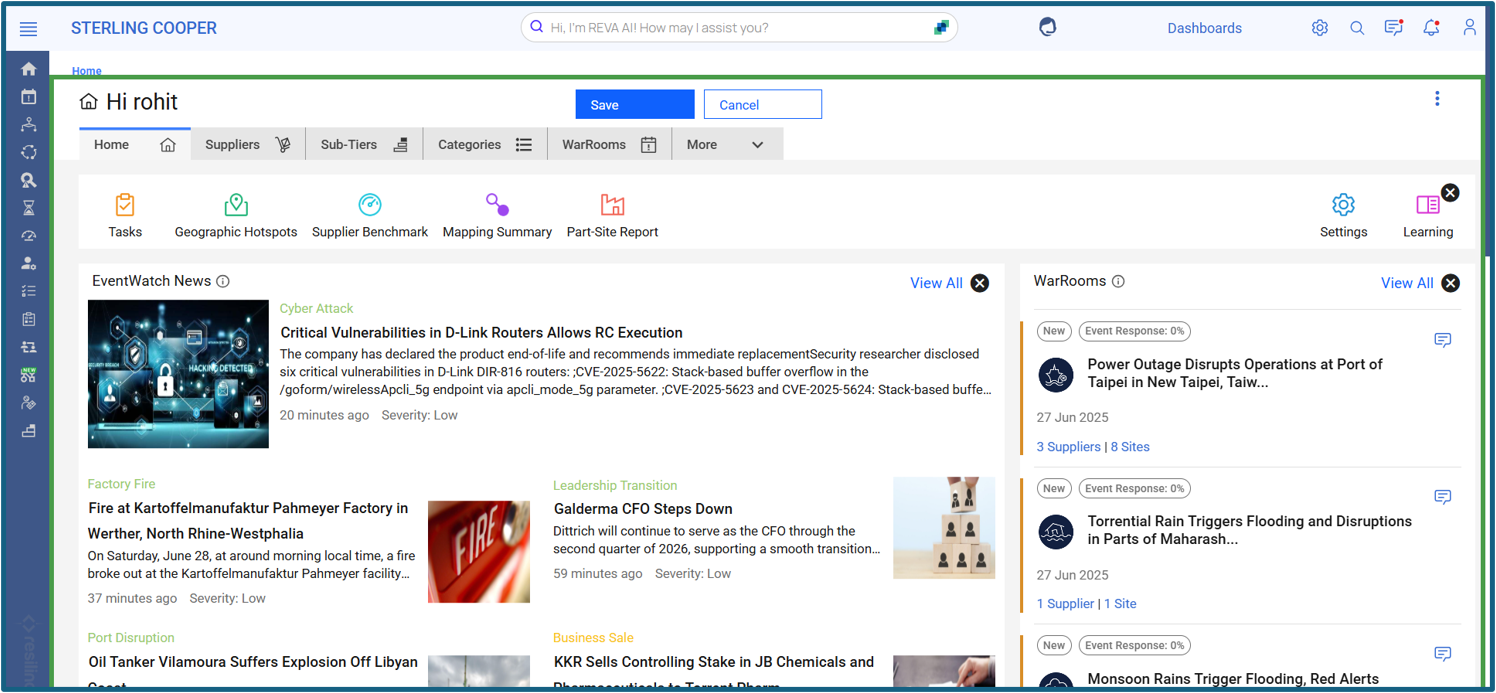This screenshot has height=693, width=1496.
Task: Open sidebar checklist icon
Action: pyautogui.click(x=28, y=291)
